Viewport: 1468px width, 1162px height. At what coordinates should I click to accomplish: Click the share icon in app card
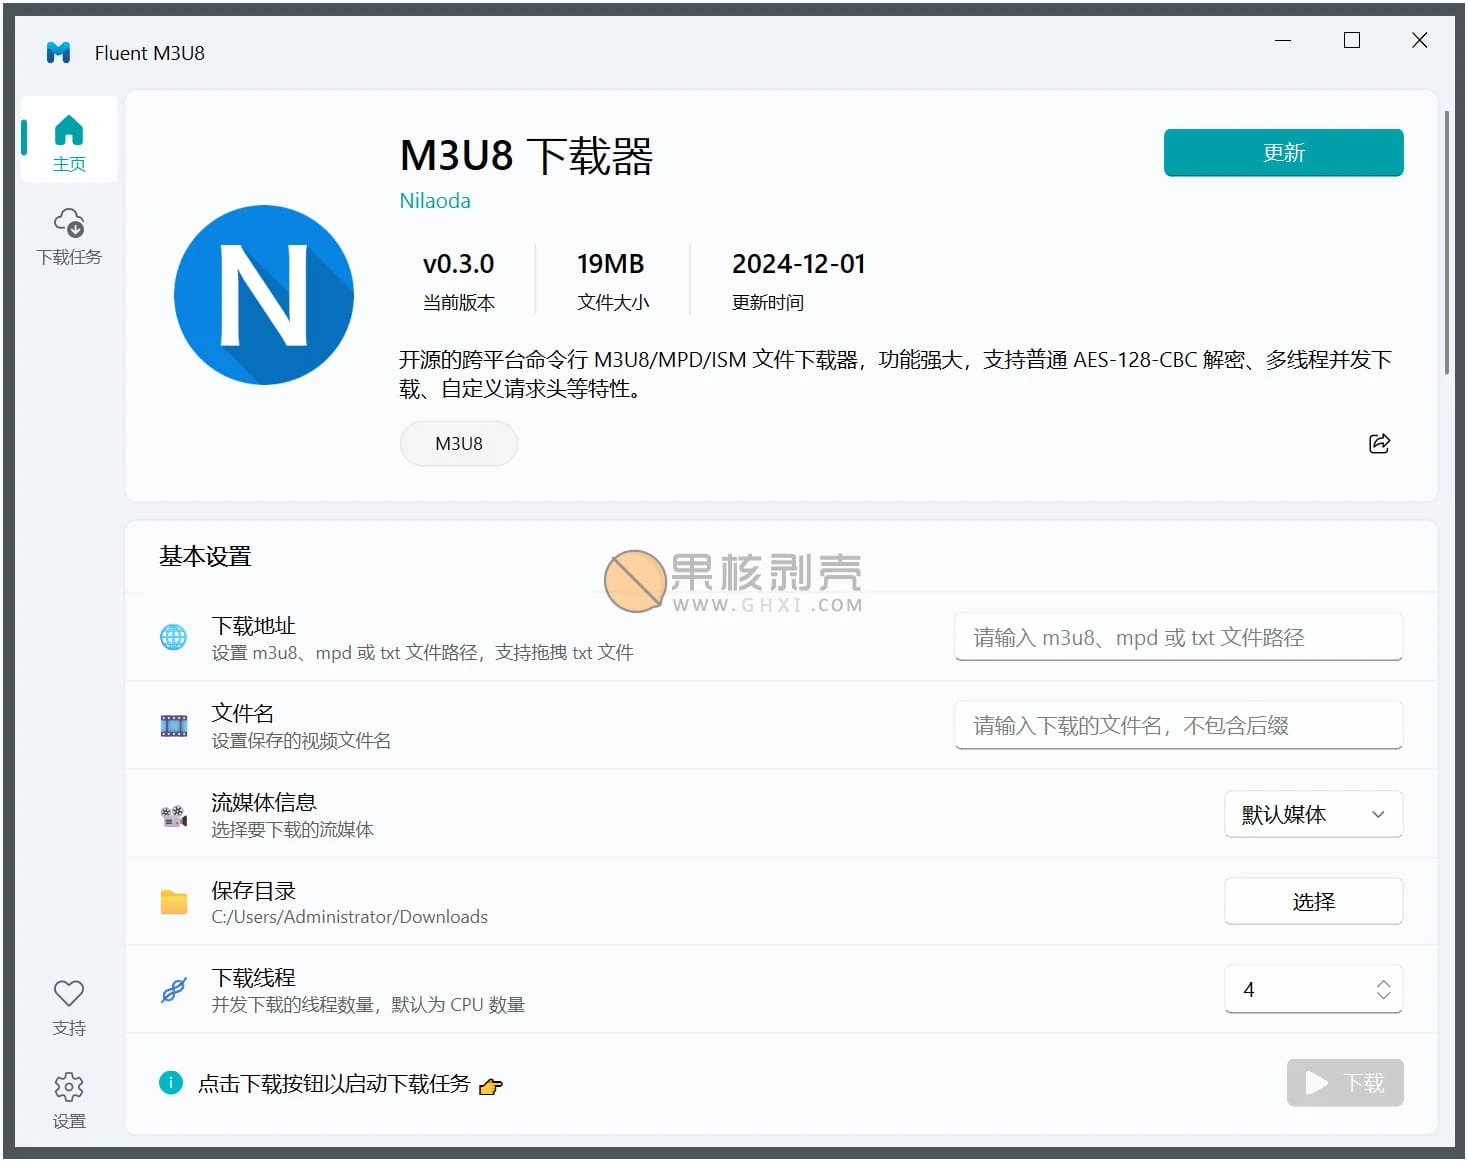1379,444
